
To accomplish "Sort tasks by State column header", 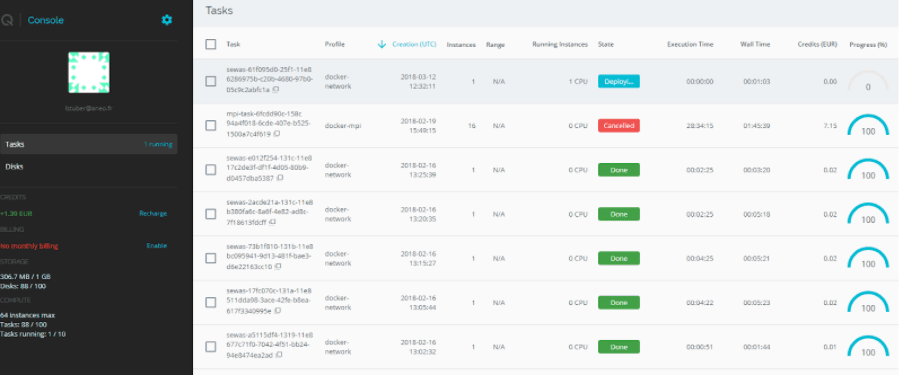I will coord(605,44).
